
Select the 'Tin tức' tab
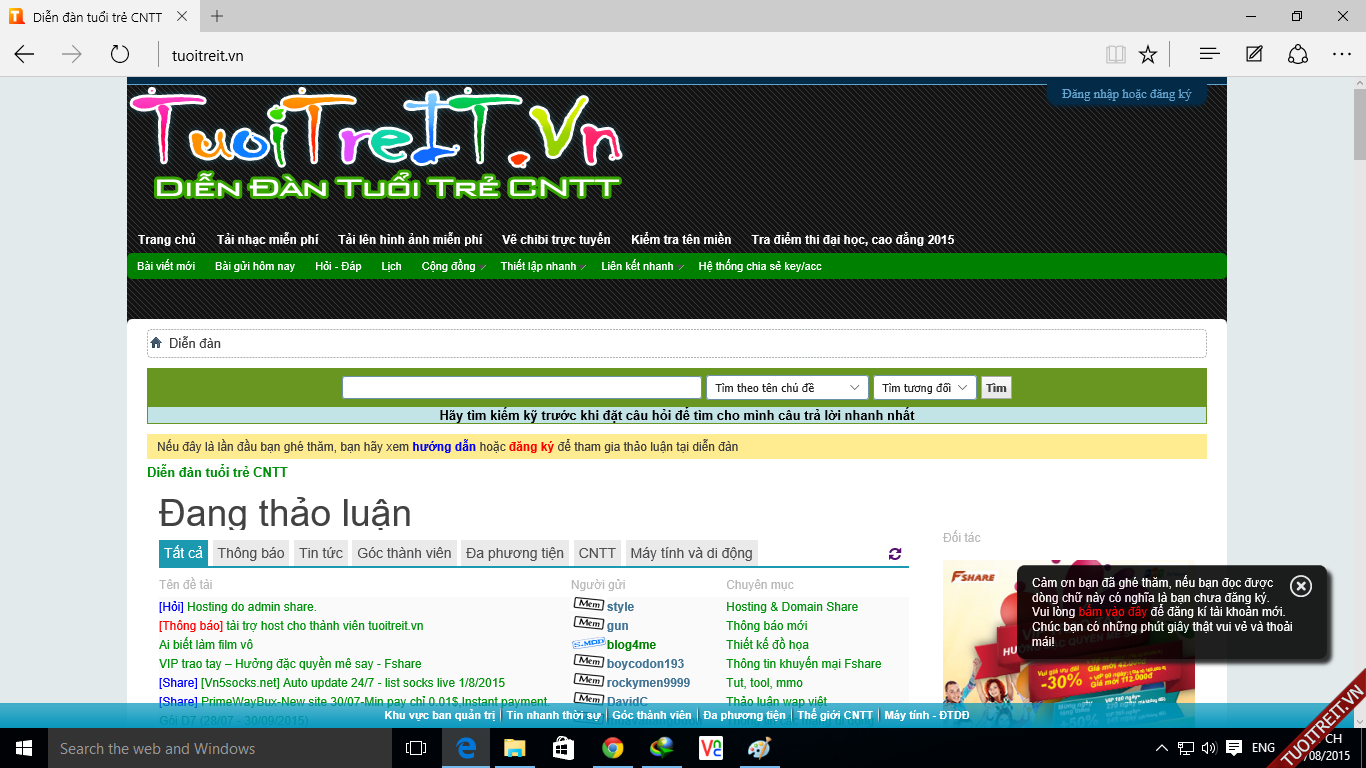(x=320, y=553)
